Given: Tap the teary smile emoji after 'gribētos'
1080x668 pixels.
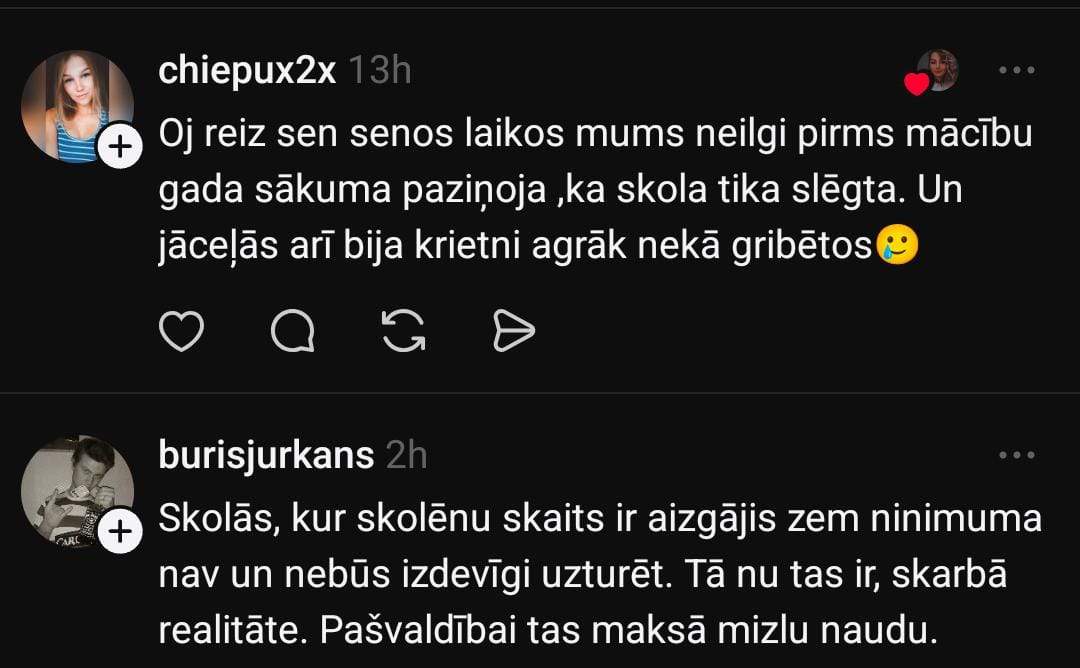Looking at the screenshot, I should (897, 246).
